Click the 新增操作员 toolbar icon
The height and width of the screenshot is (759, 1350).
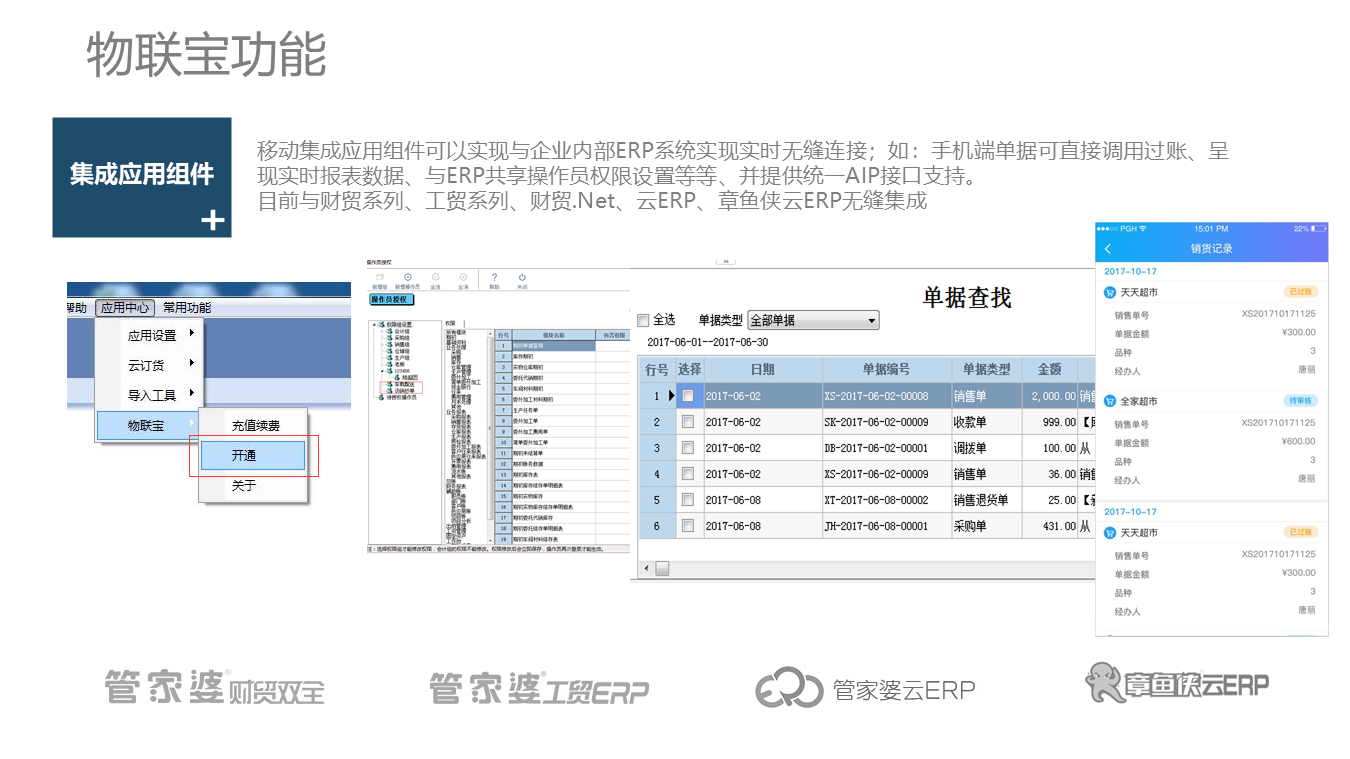[x=407, y=278]
